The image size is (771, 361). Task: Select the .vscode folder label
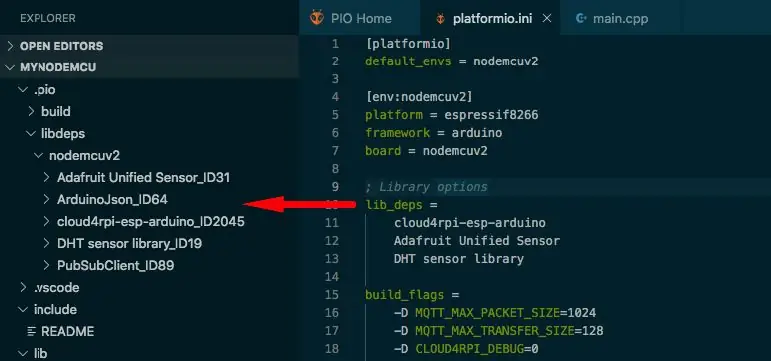click(57, 287)
